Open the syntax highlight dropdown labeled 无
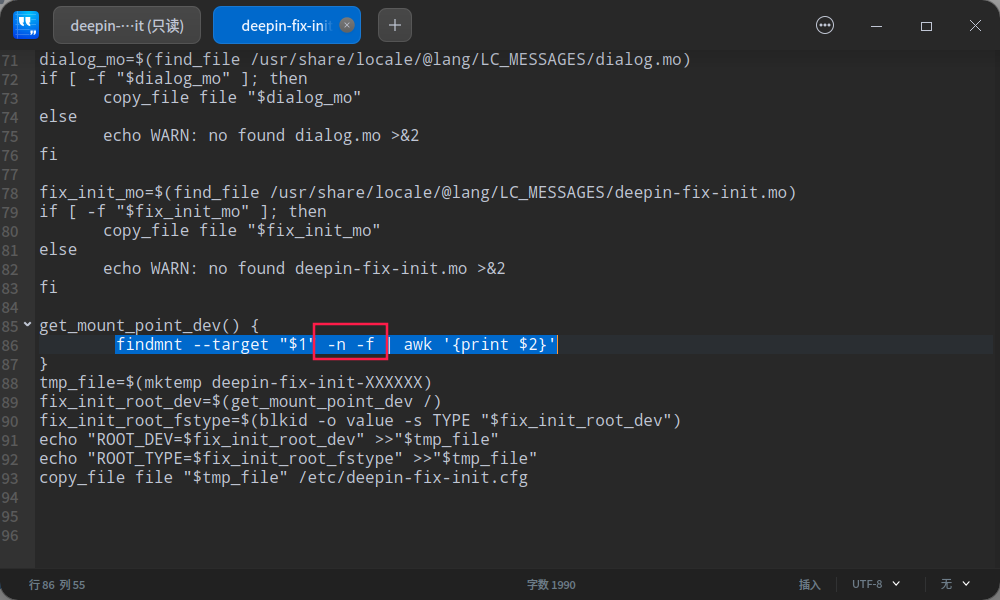Viewport: 1000px width, 600px height. click(955, 584)
